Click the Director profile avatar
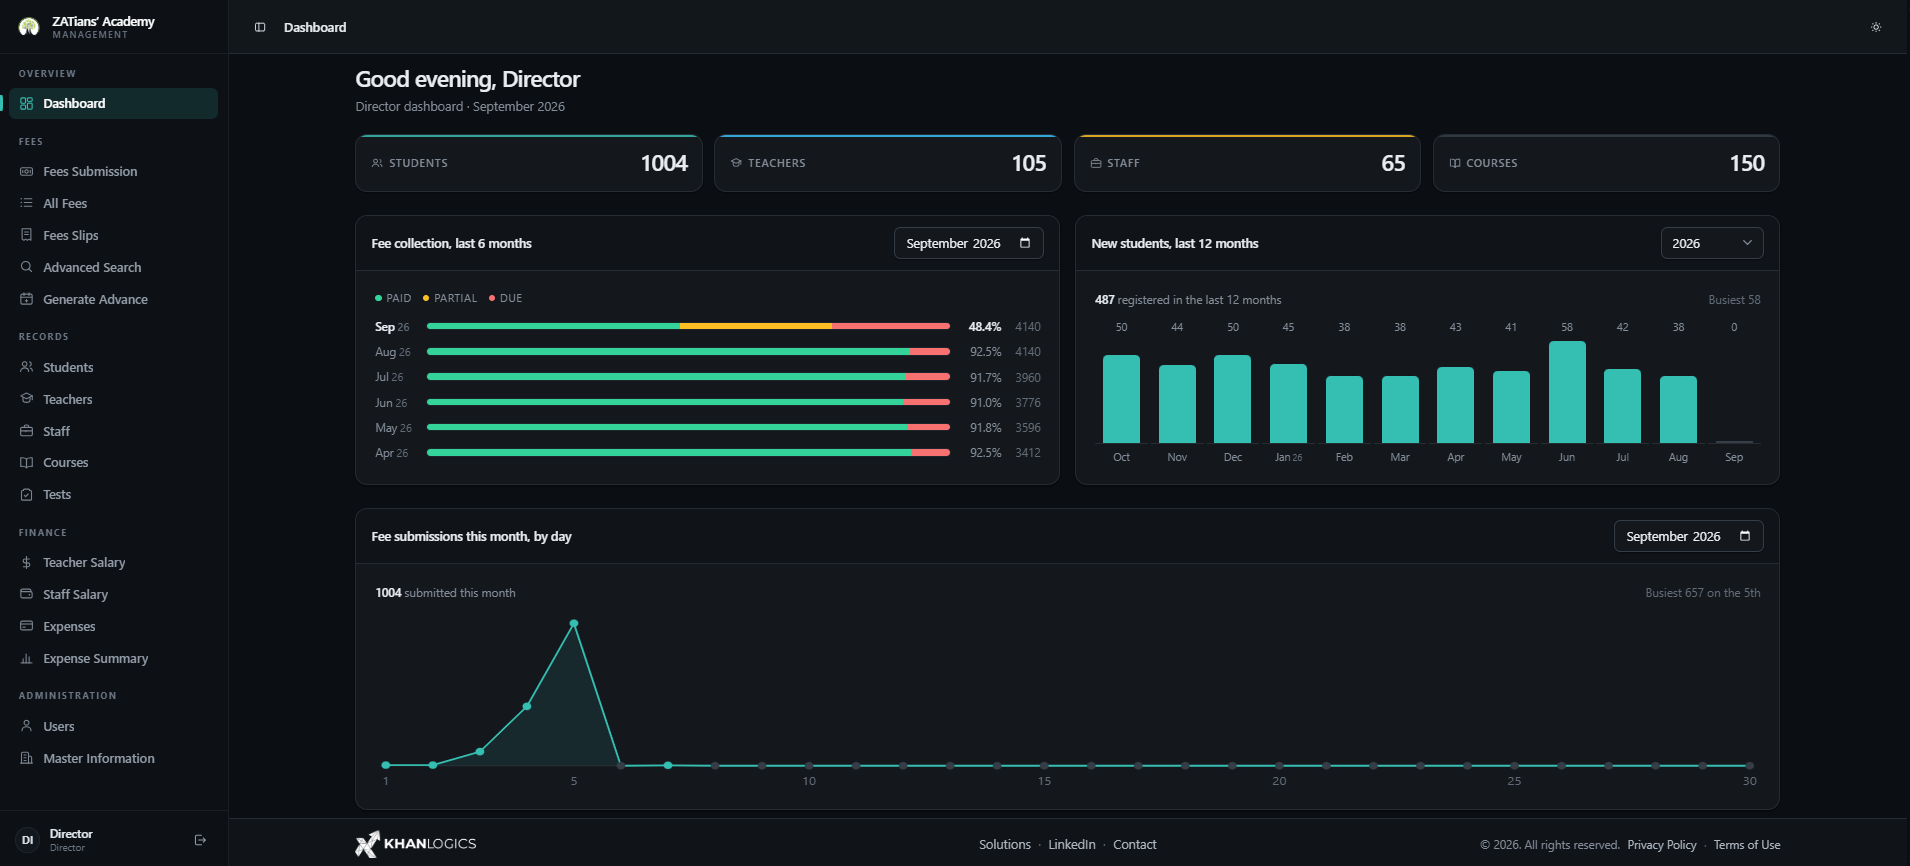 [x=27, y=840]
